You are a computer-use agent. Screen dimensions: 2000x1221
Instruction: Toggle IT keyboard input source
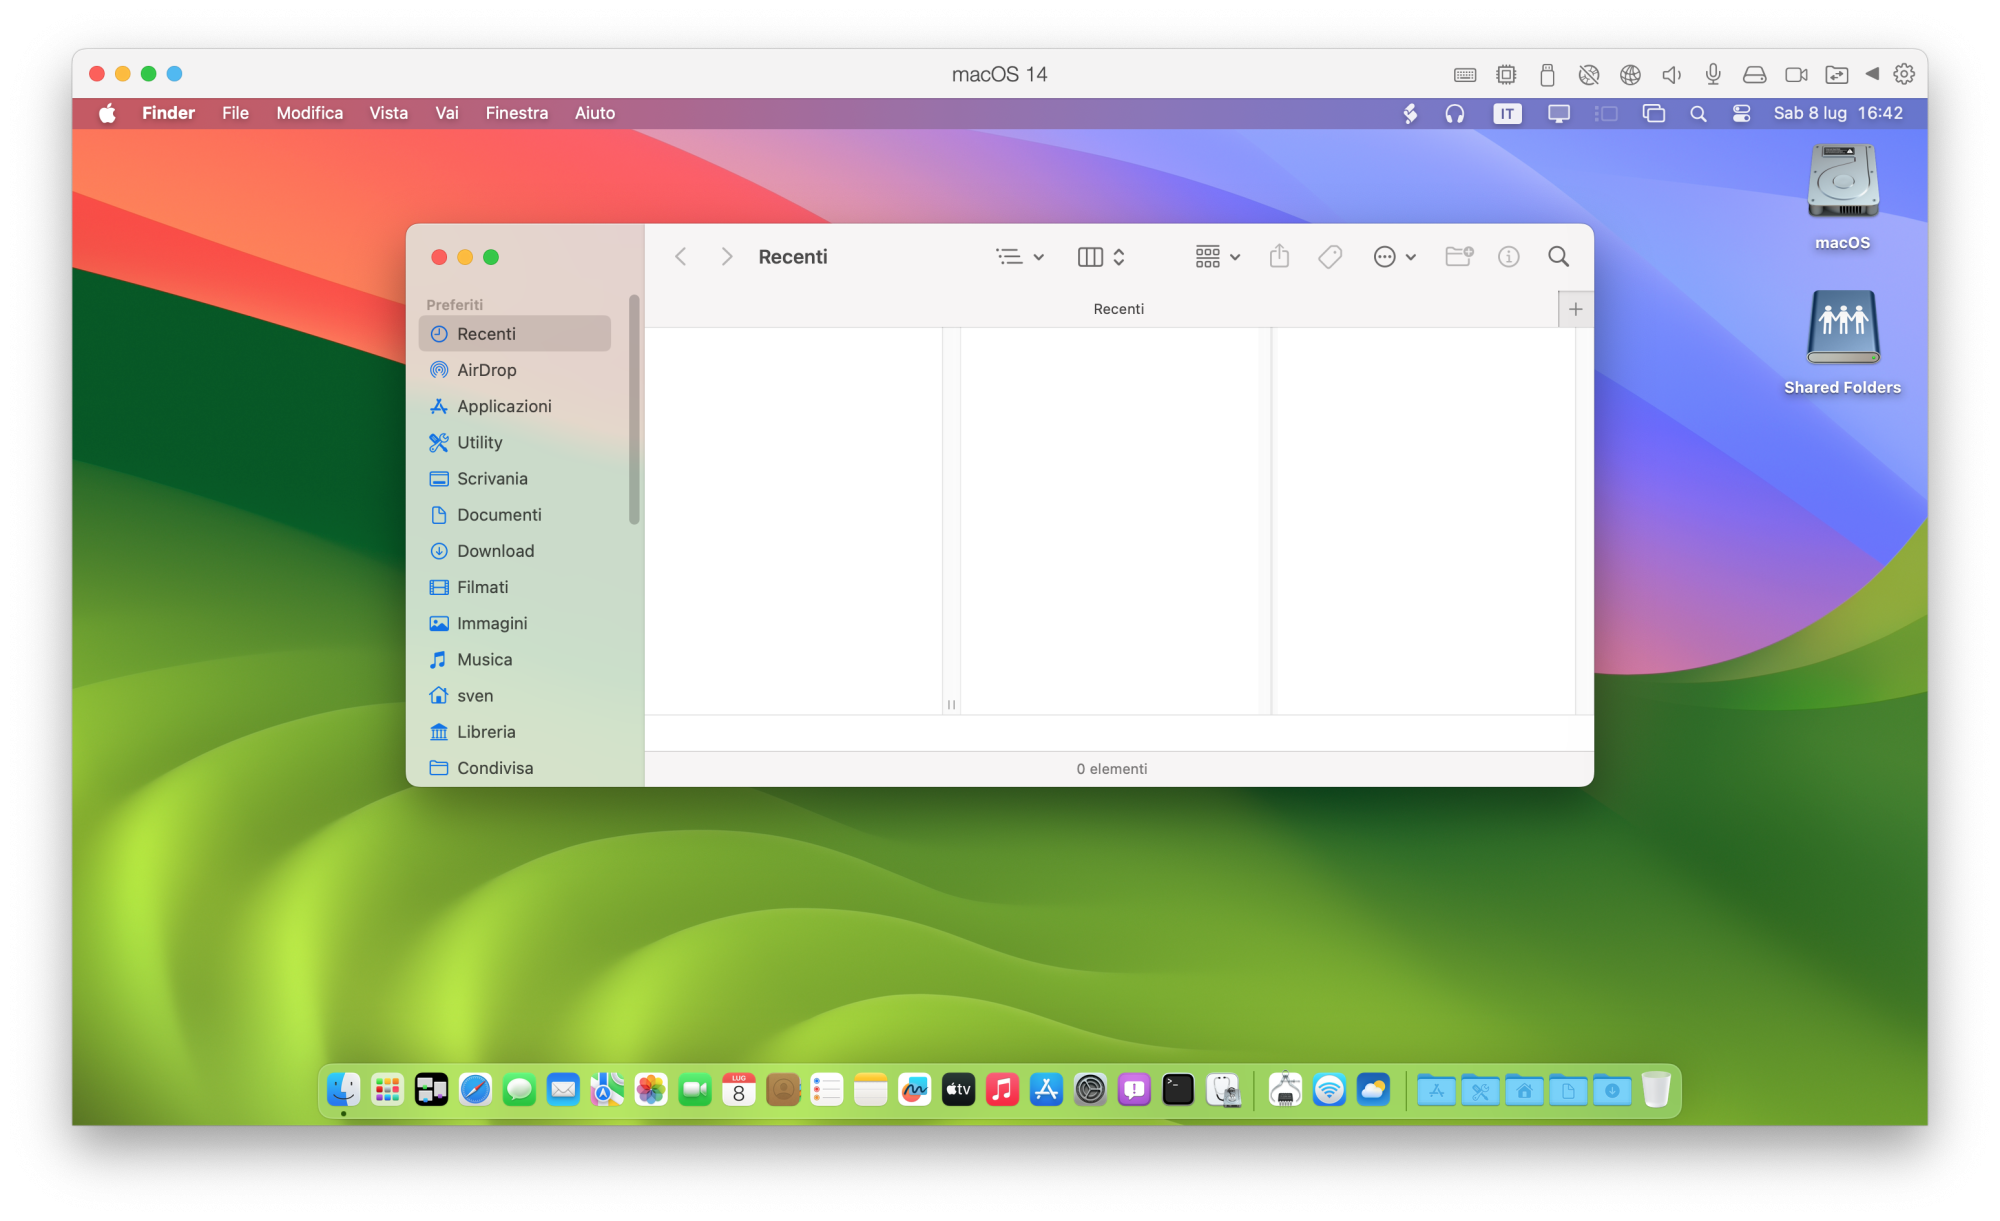click(1507, 113)
